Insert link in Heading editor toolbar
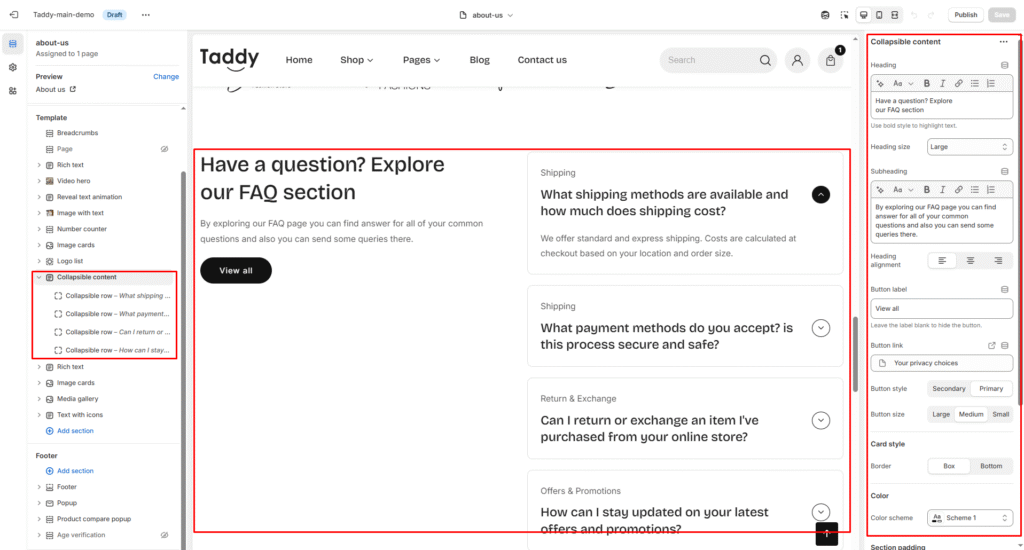Screen dimensions: 1024x550 [x=959, y=83]
